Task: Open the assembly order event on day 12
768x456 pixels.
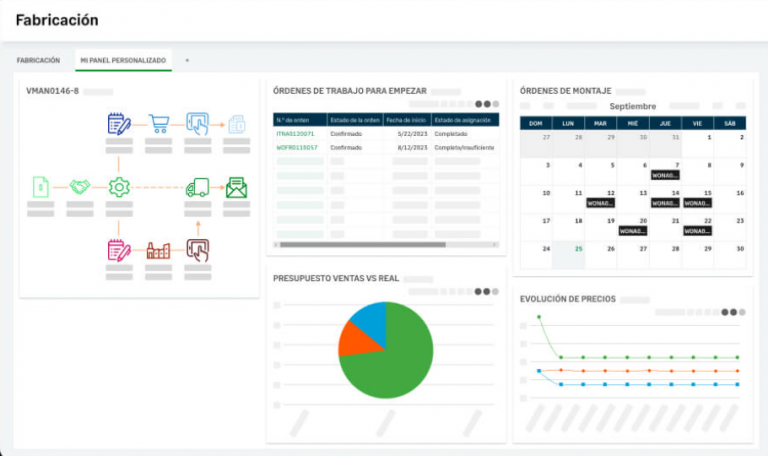Action: pyautogui.click(x=600, y=202)
